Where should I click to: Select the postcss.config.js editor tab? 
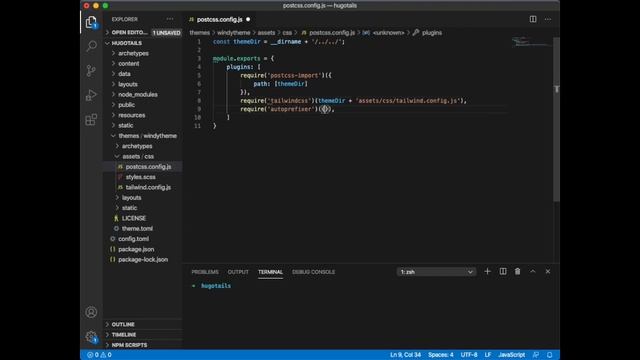pyautogui.click(x=219, y=19)
